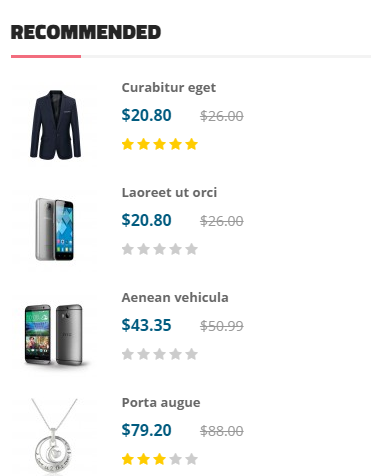Open the Aenean vehicula product link
Screen dimensions: 374x476
click(x=175, y=298)
